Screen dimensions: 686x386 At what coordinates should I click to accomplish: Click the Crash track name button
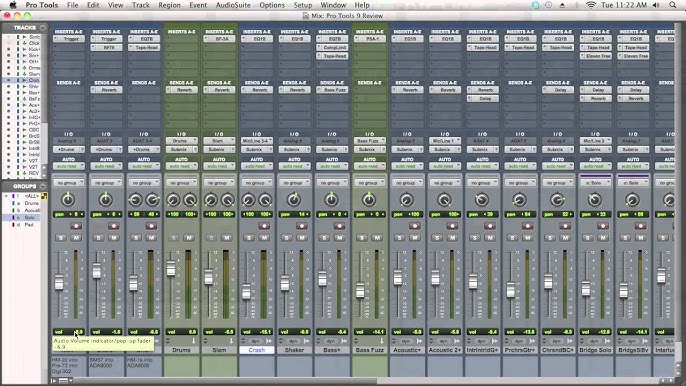point(257,350)
